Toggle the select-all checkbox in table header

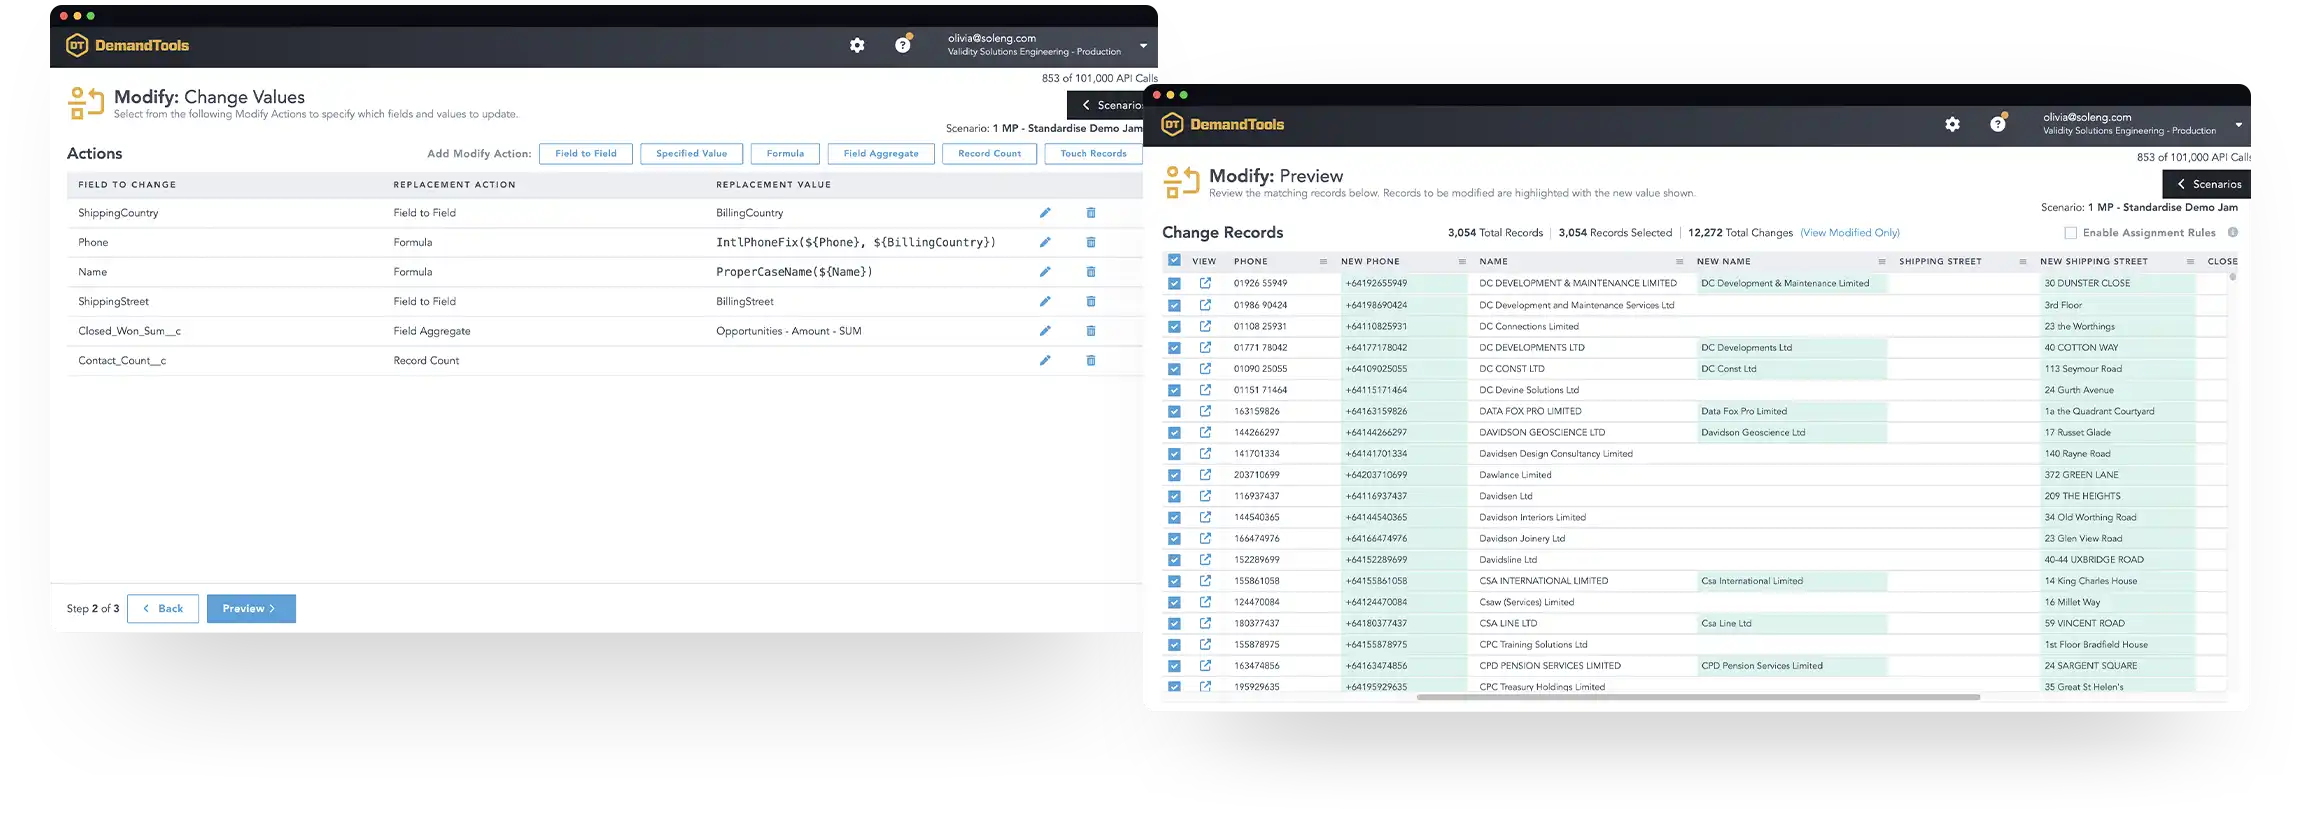click(x=1174, y=260)
